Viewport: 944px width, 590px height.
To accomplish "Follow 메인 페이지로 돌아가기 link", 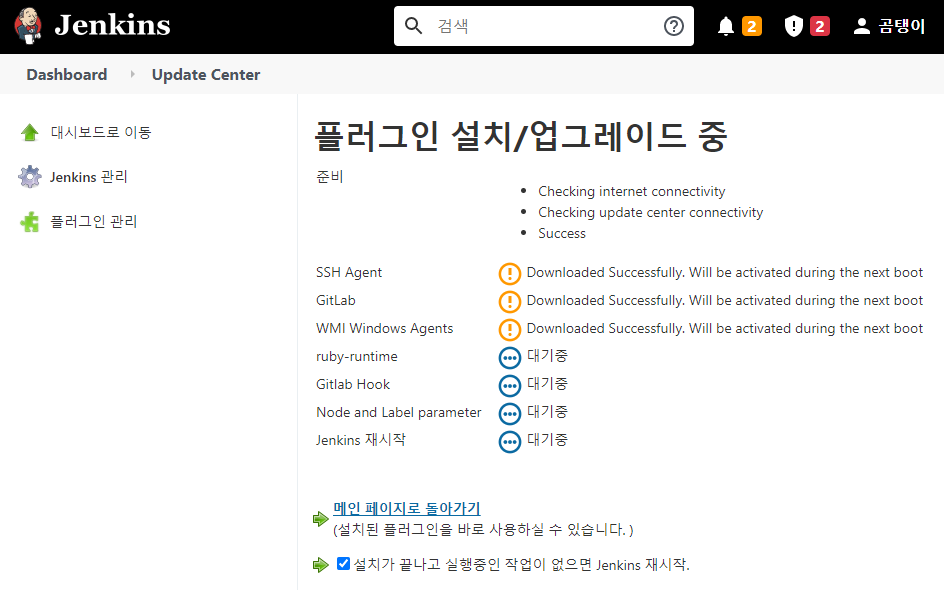I will 406,508.
